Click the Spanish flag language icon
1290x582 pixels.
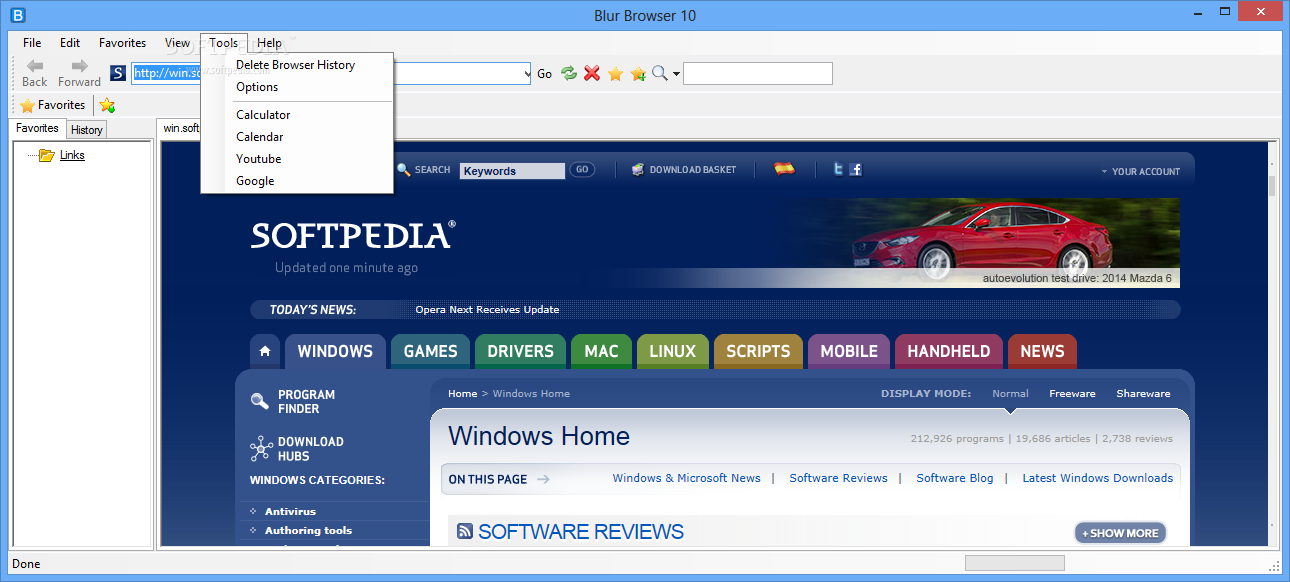coord(785,169)
